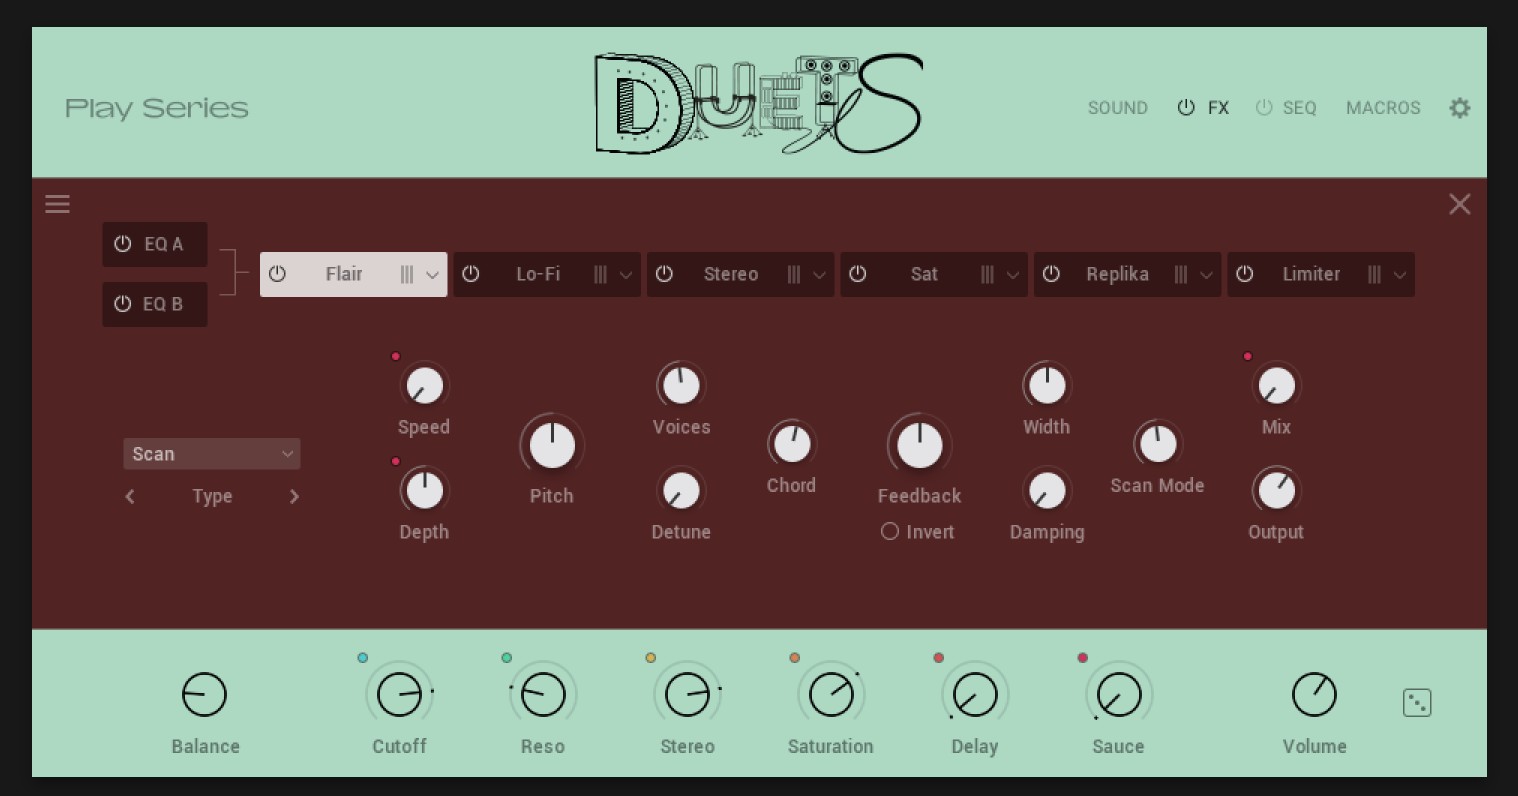Screen dimensions: 1518x796
Task: Open the Flair effect slot dropdown arrow
Action: coord(432,275)
